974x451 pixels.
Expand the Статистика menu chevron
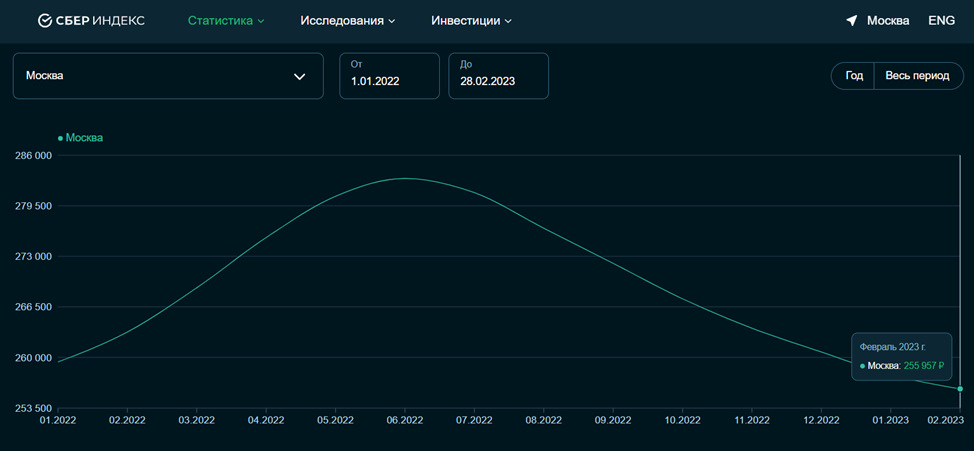(x=261, y=21)
